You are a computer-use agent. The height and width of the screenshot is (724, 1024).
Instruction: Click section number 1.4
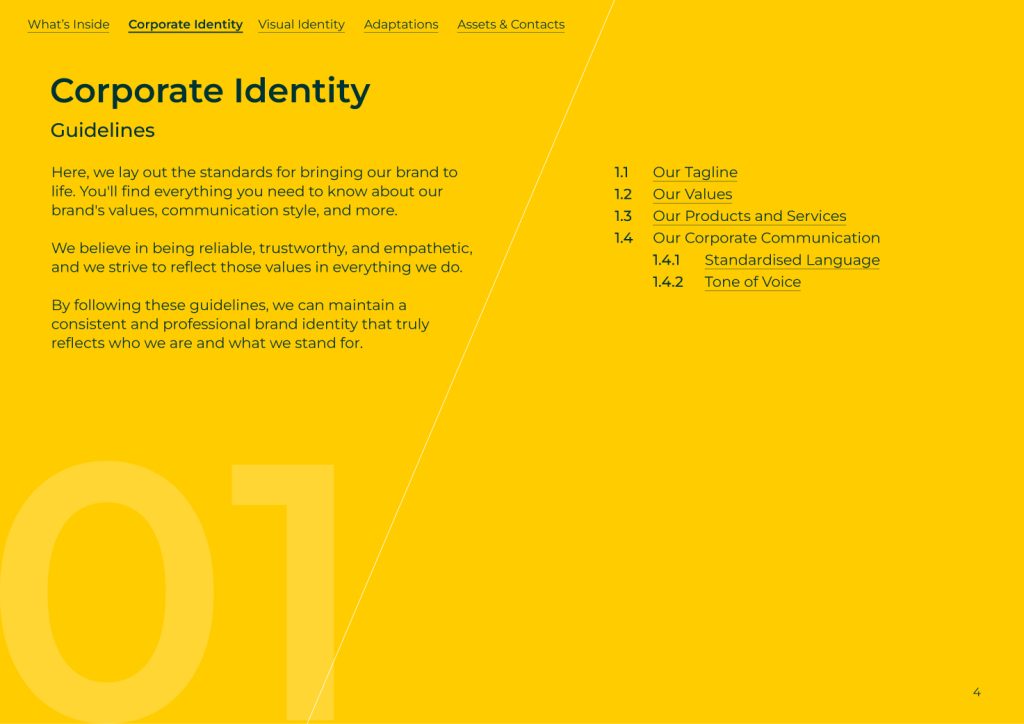click(623, 239)
